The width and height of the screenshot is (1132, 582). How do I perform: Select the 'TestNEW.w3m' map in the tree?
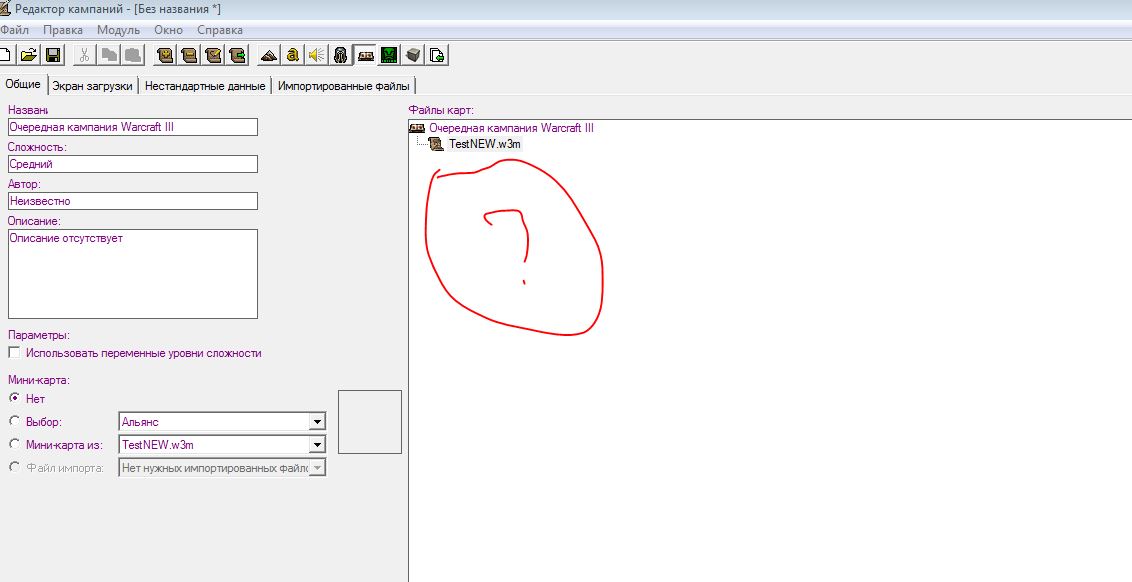(484, 144)
